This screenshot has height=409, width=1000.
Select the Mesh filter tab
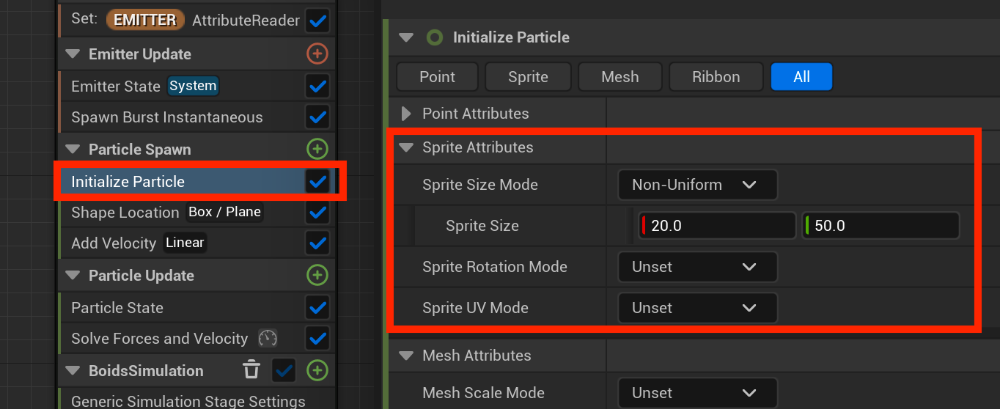[620, 77]
